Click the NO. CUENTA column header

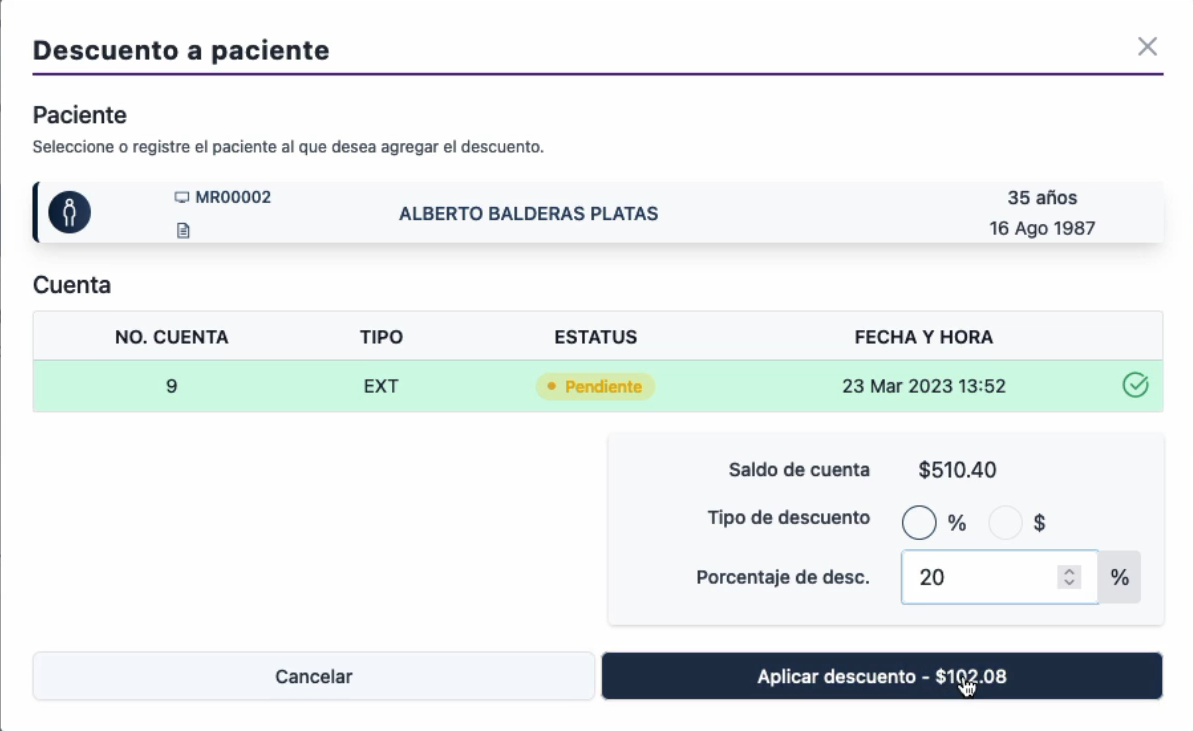point(171,337)
